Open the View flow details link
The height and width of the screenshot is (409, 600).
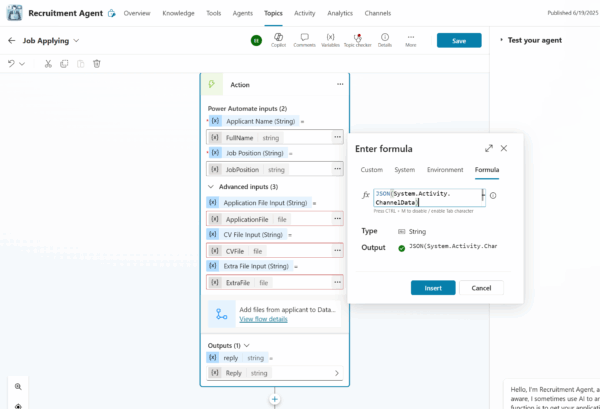point(263,319)
